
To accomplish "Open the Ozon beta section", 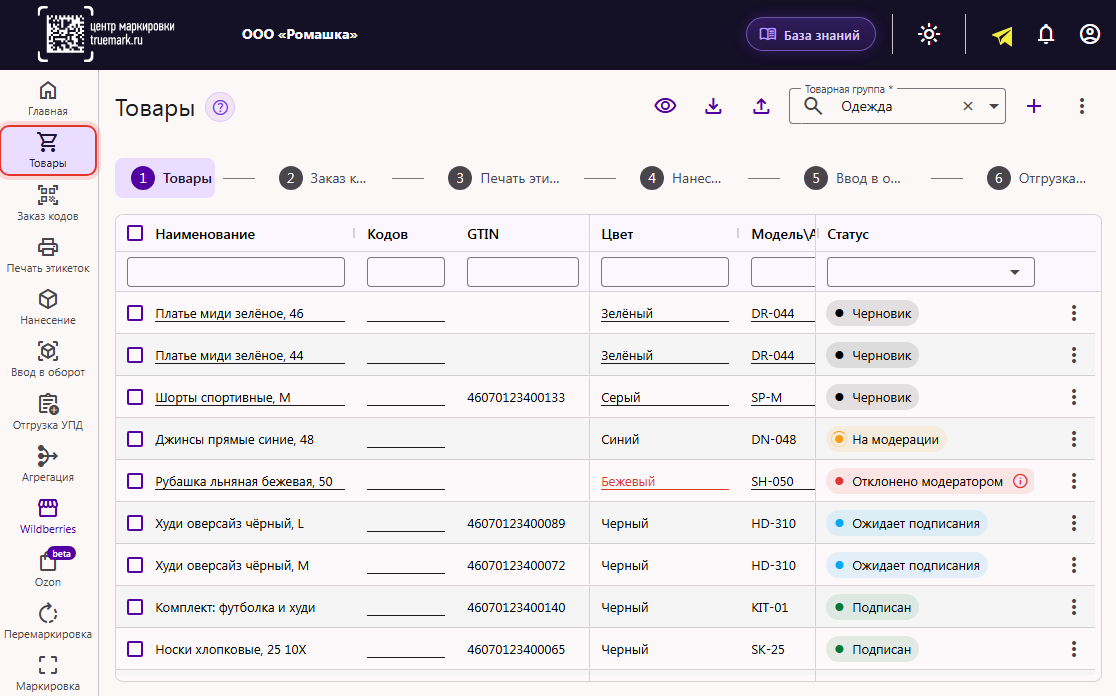I will click(x=48, y=569).
